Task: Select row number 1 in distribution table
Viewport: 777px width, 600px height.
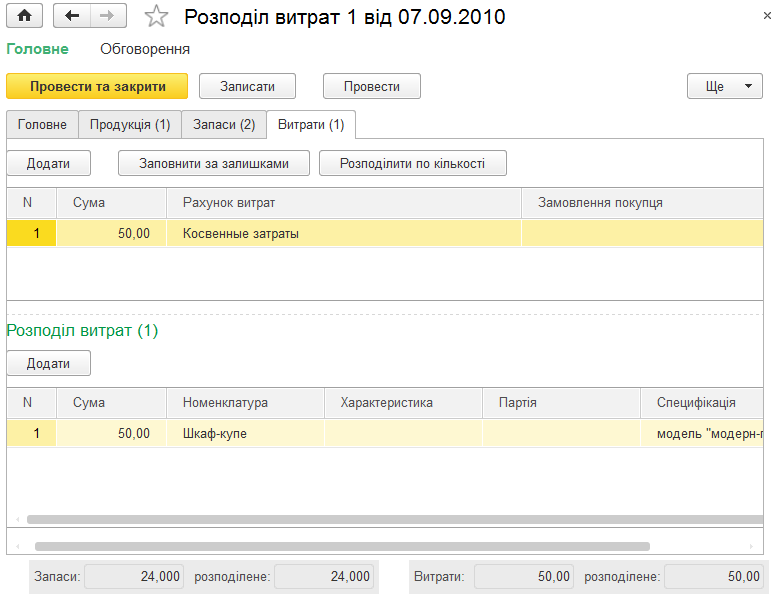Action: pos(31,434)
